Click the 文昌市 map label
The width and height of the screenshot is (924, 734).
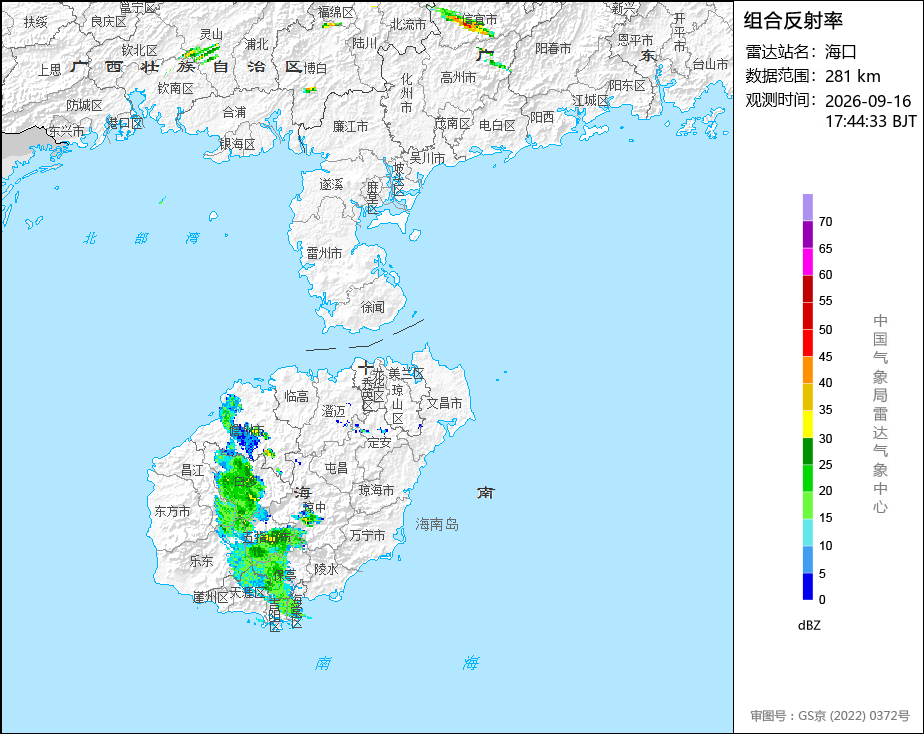[x=444, y=403]
